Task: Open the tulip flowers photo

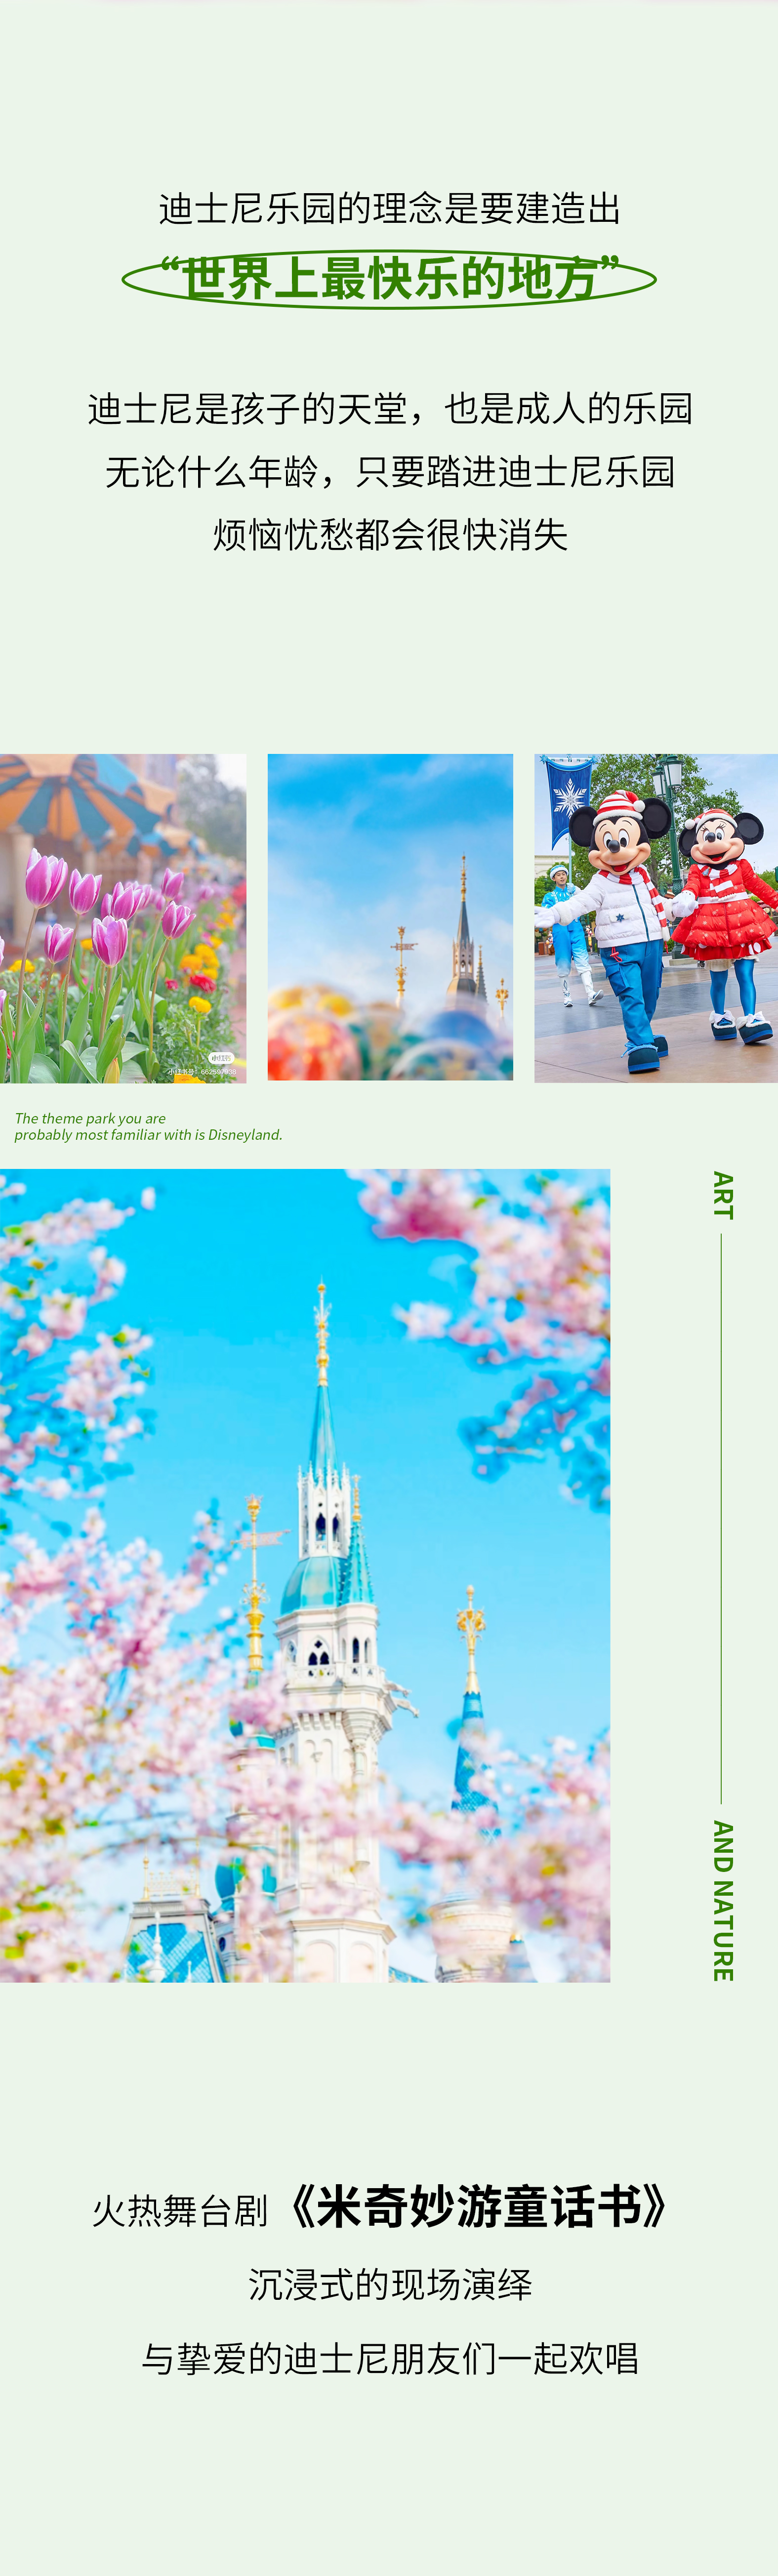Action: point(123,918)
